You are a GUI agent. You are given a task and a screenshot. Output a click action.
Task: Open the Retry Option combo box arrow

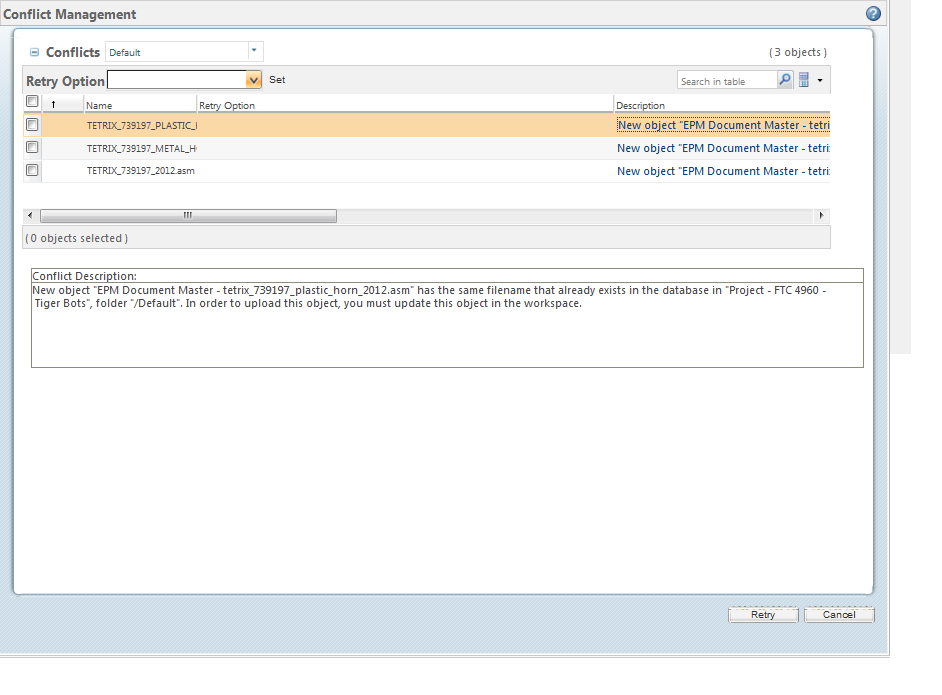[253, 80]
